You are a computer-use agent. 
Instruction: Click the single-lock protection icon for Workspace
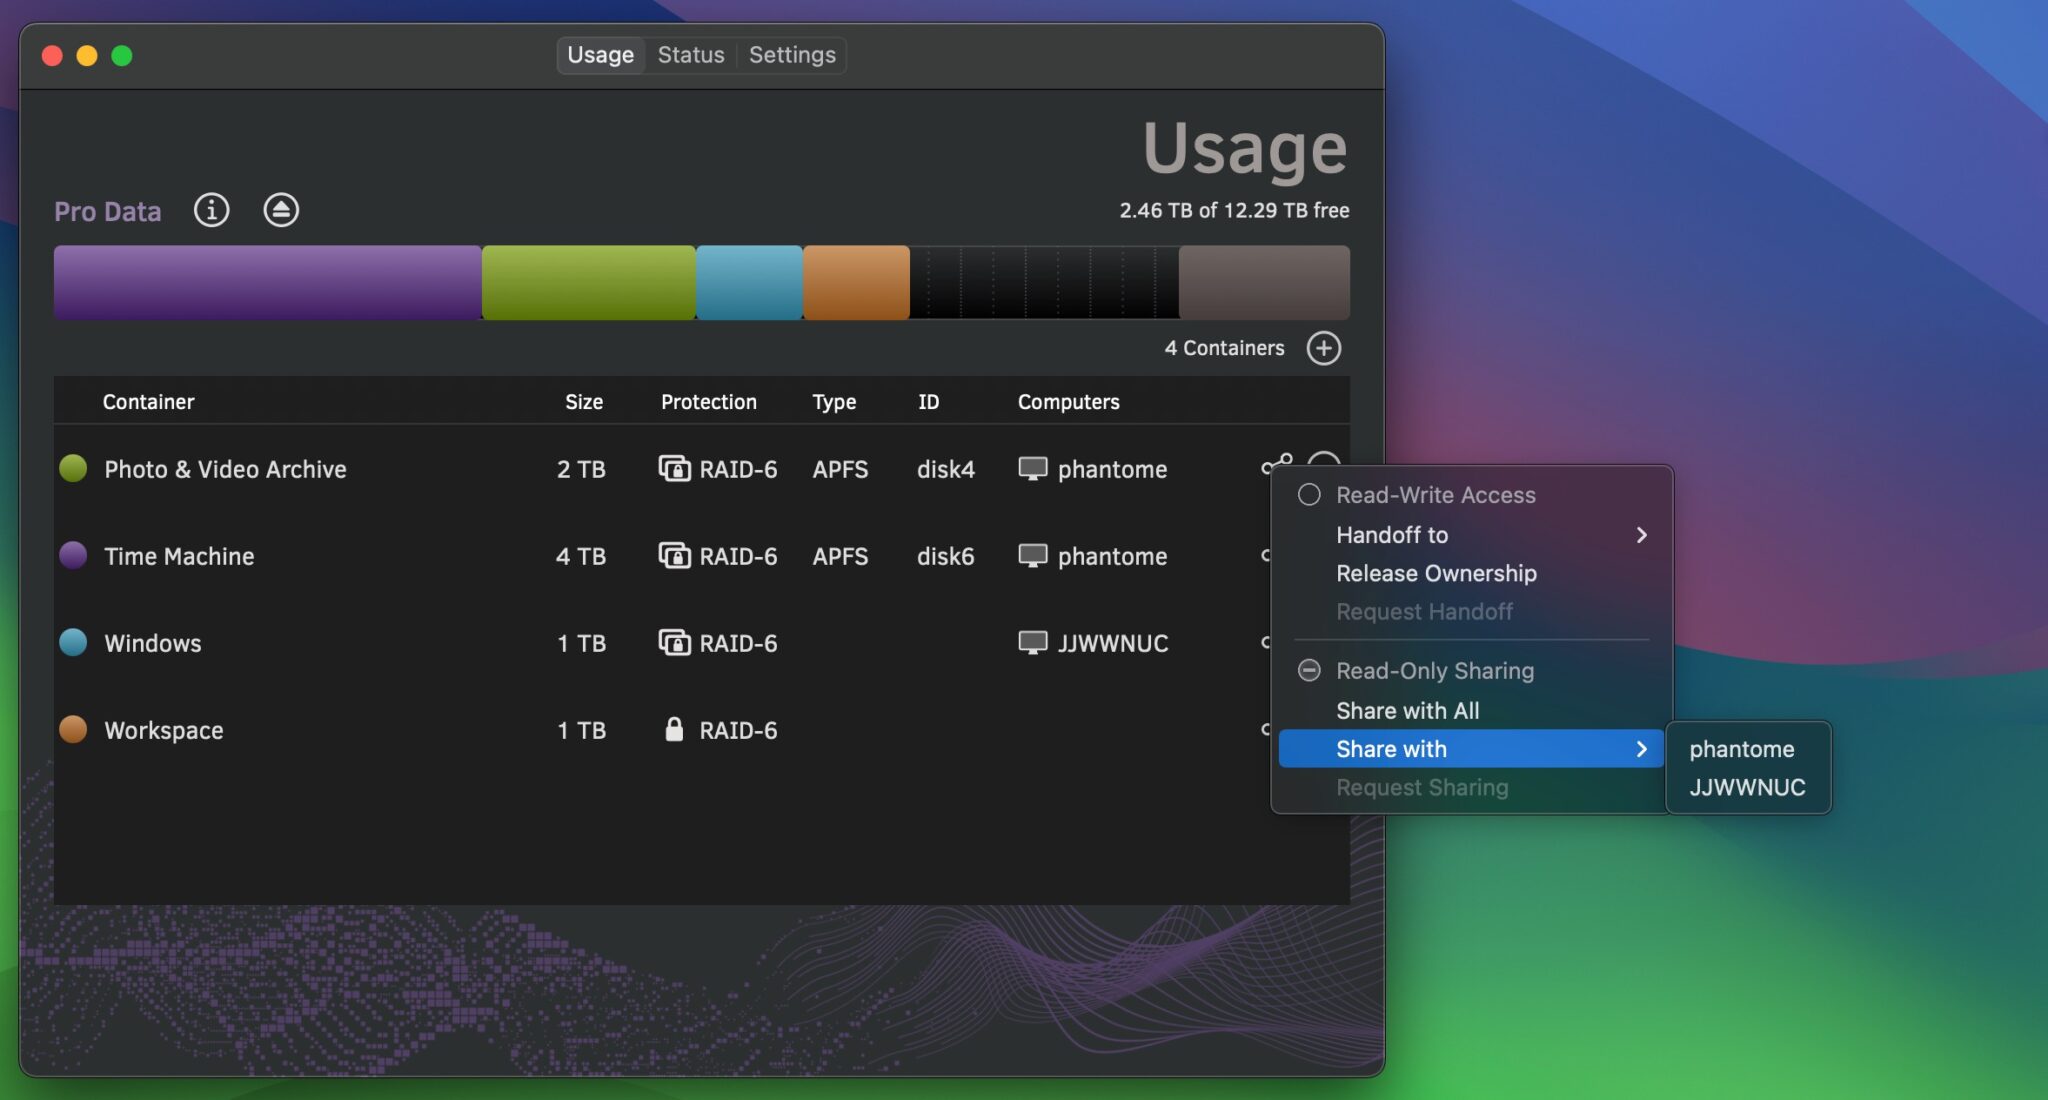point(676,730)
